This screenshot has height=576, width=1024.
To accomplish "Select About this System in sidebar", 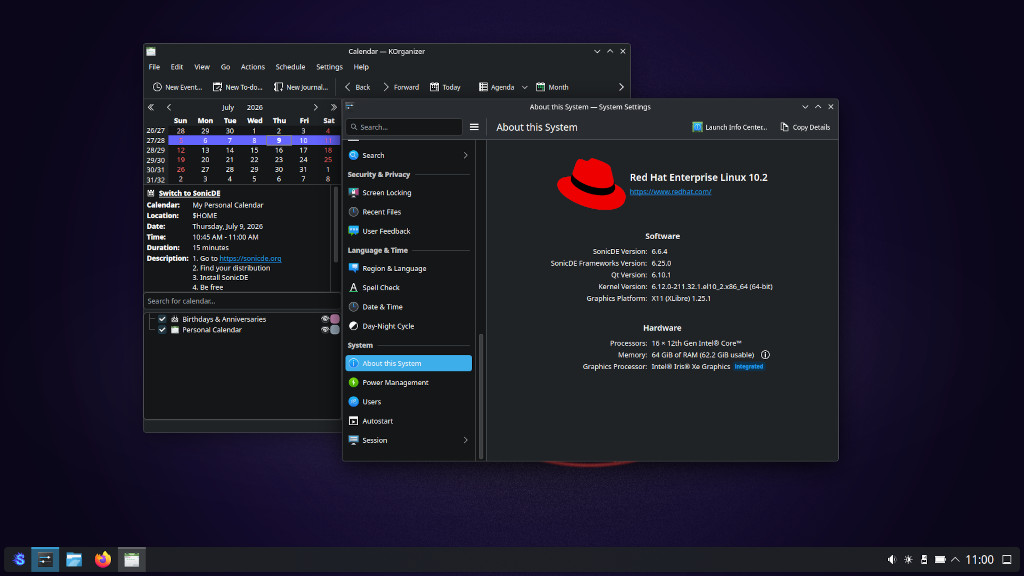I will [x=408, y=363].
